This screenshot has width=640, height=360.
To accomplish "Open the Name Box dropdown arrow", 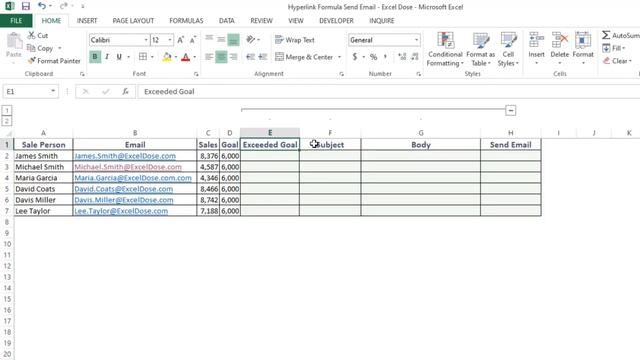I will [x=53, y=91].
